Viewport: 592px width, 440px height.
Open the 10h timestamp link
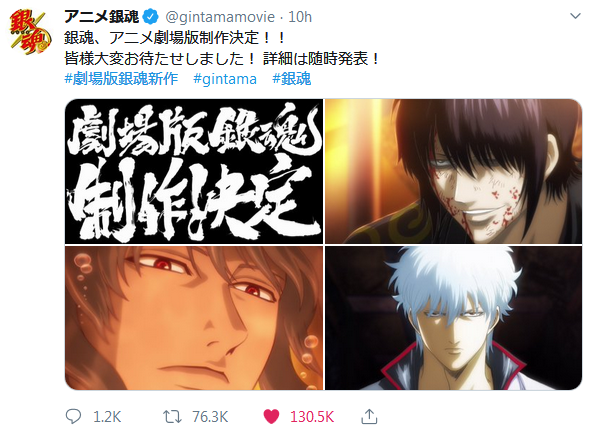pyautogui.click(x=300, y=17)
